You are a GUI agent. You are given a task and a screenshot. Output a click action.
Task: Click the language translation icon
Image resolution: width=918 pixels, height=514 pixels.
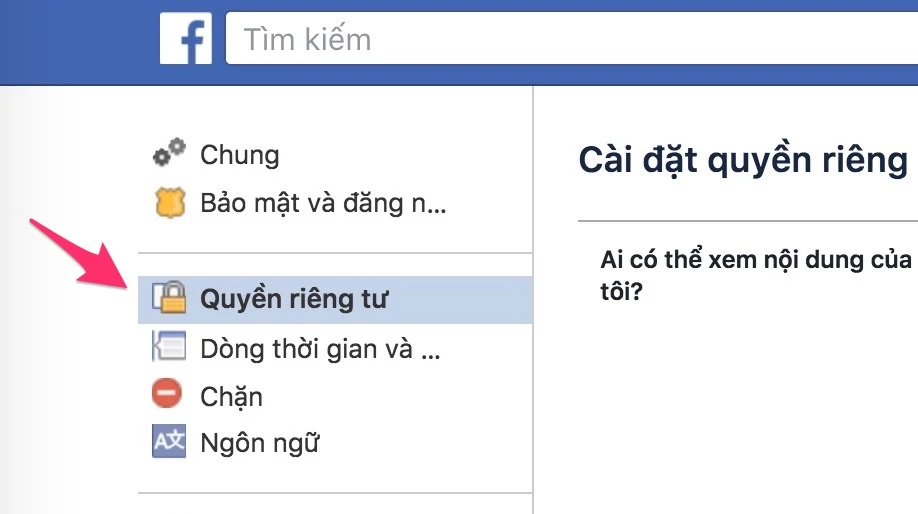(169, 441)
